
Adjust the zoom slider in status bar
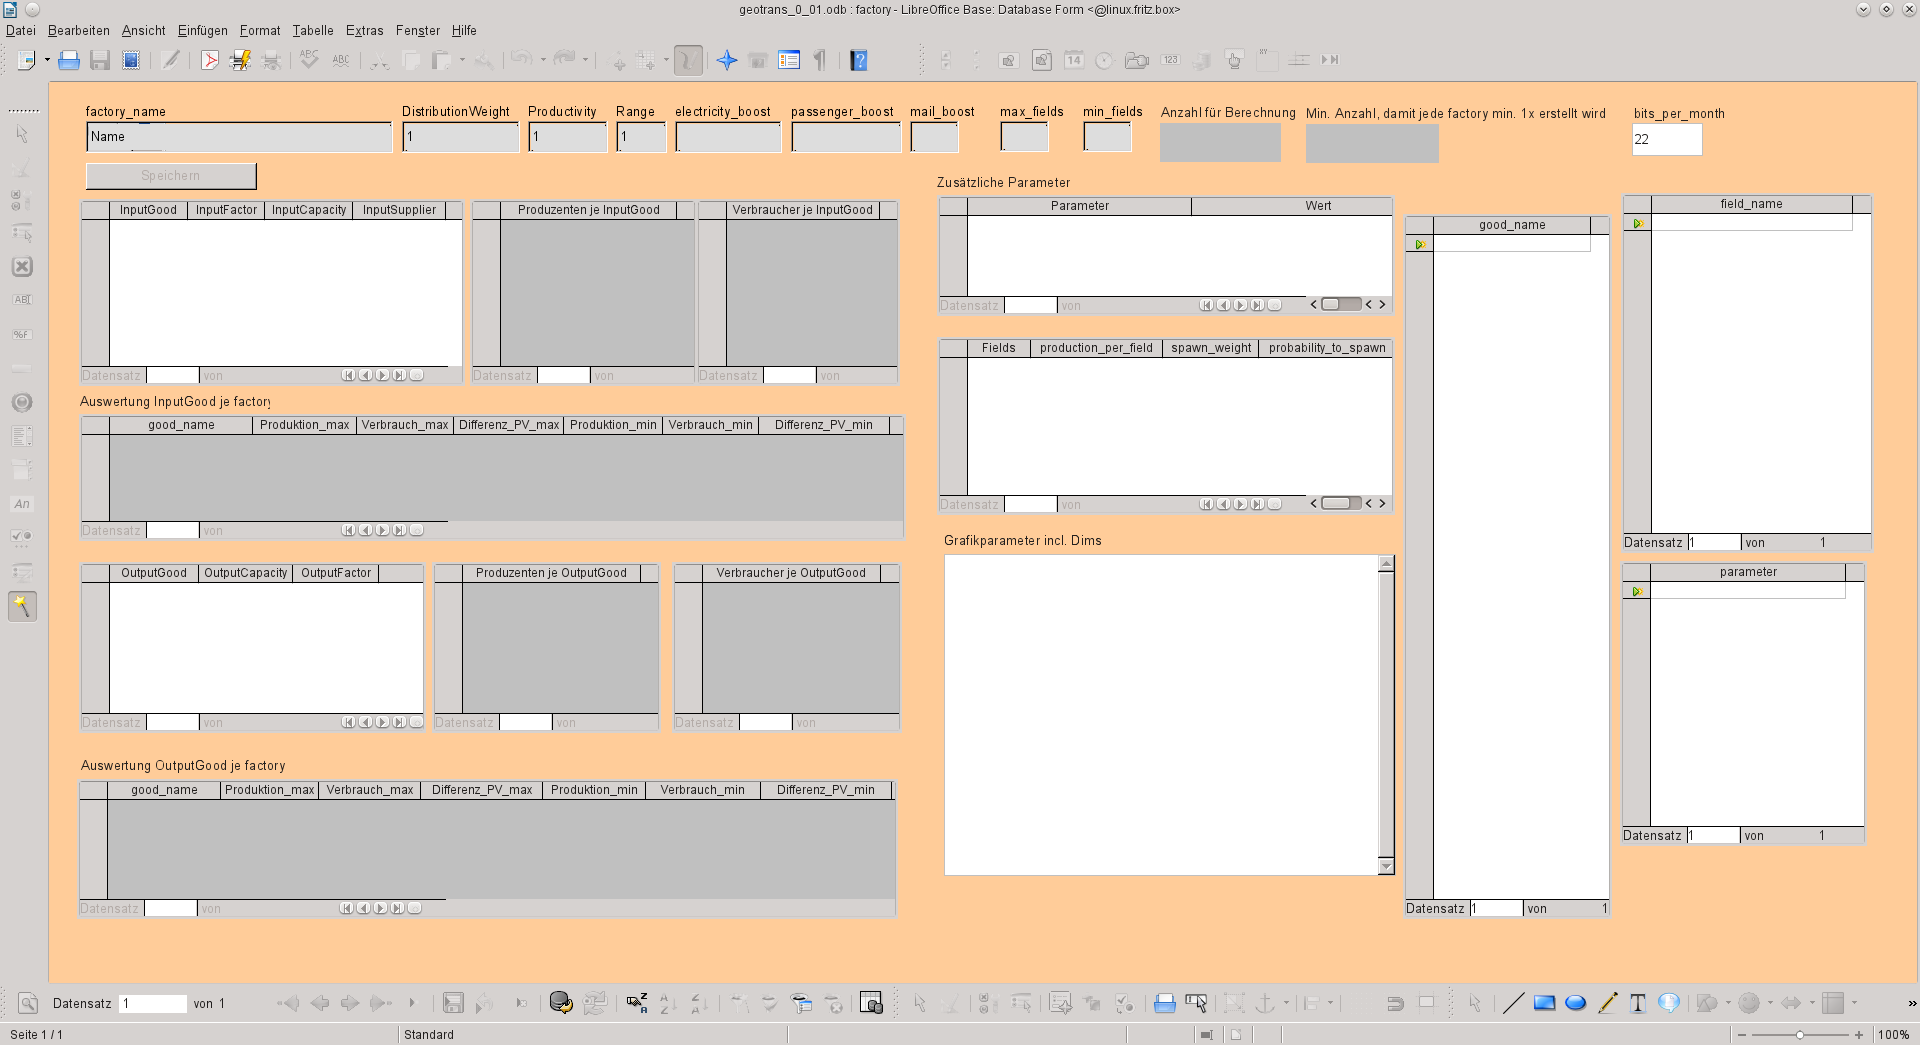point(1799,1035)
